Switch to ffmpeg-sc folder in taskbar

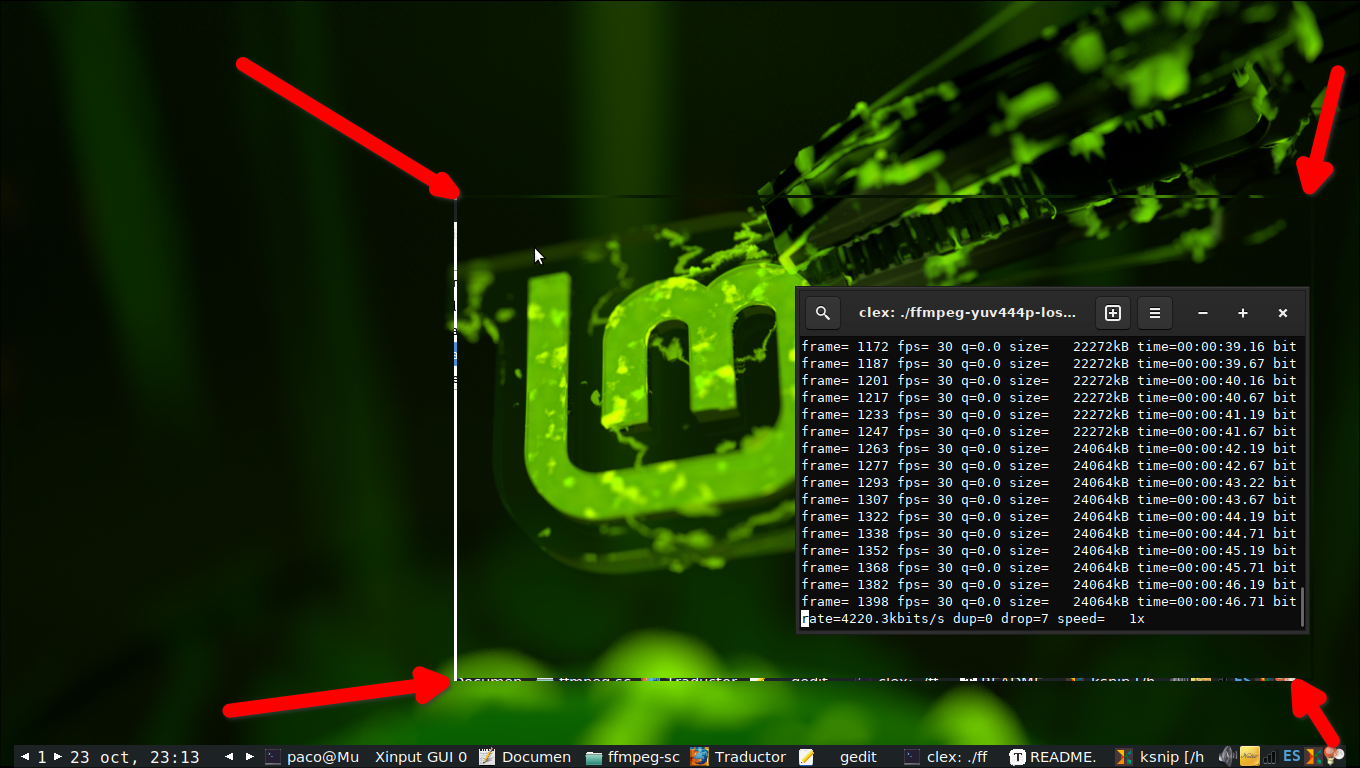[x=632, y=757]
